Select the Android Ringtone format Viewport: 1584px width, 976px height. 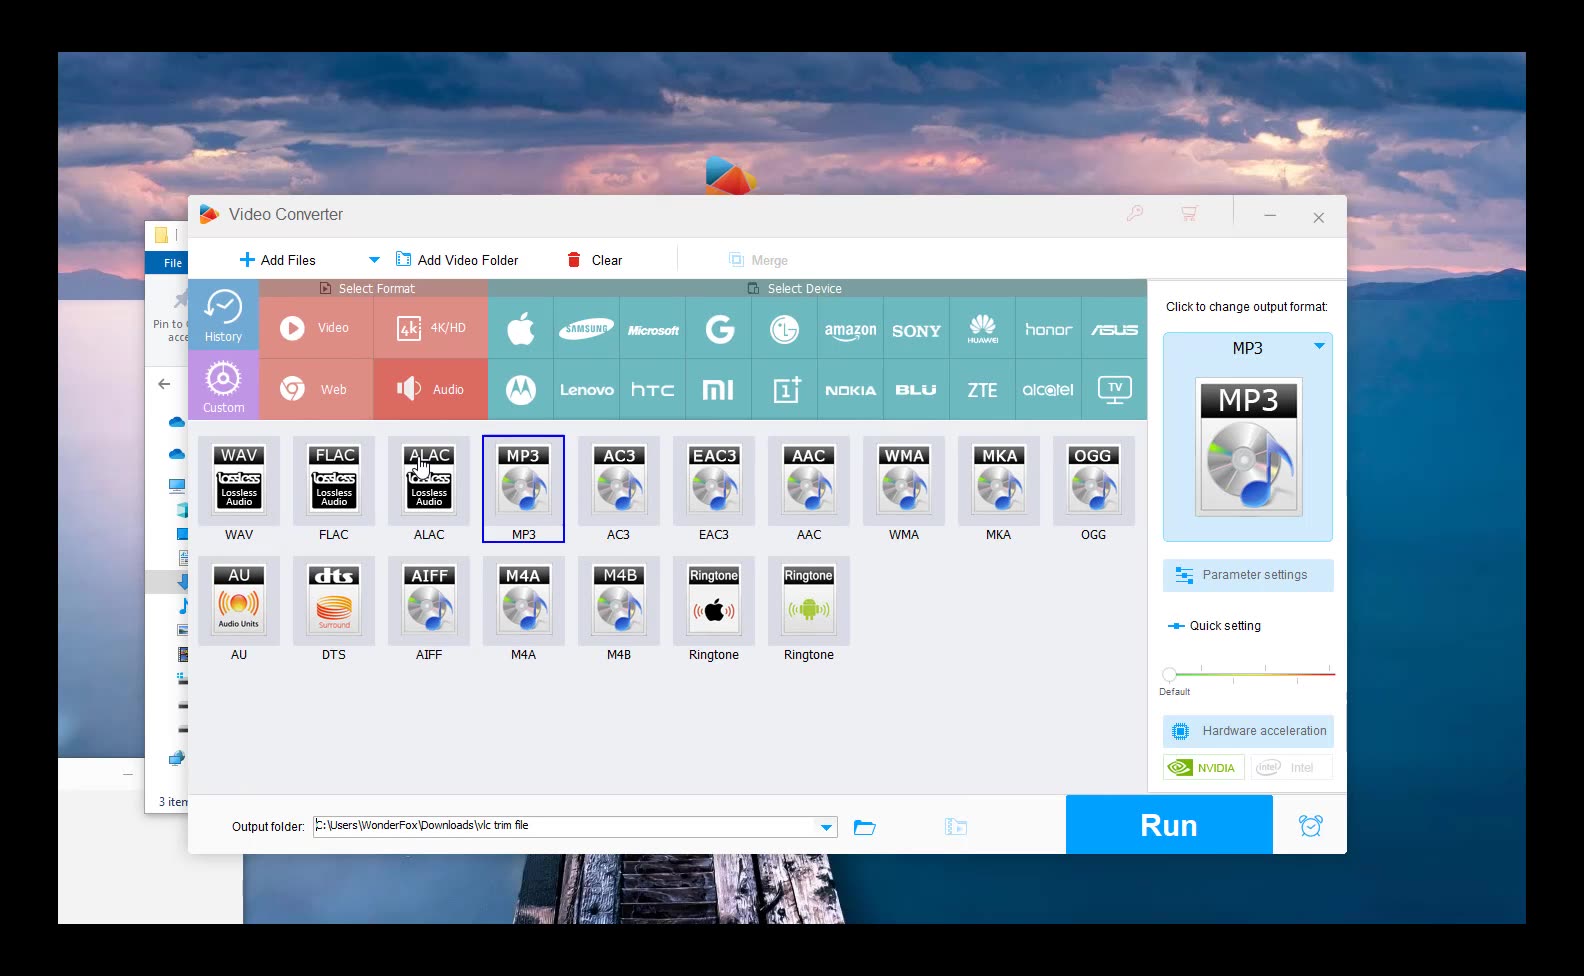pyautogui.click(x=809, y=600)
